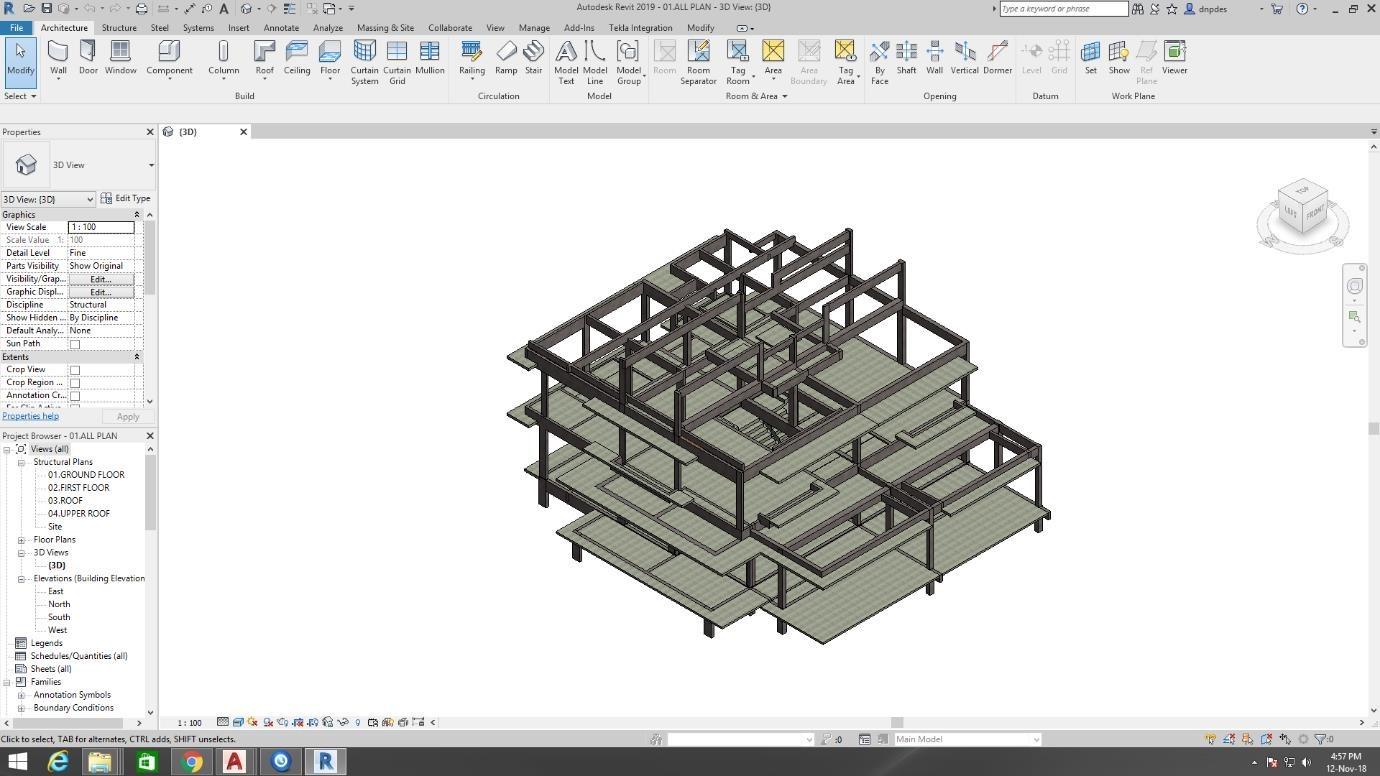This screenshot has height=776, width=1380.
Task: Switch to the Annotate ribbon tab
Action: tap(281, 28)
